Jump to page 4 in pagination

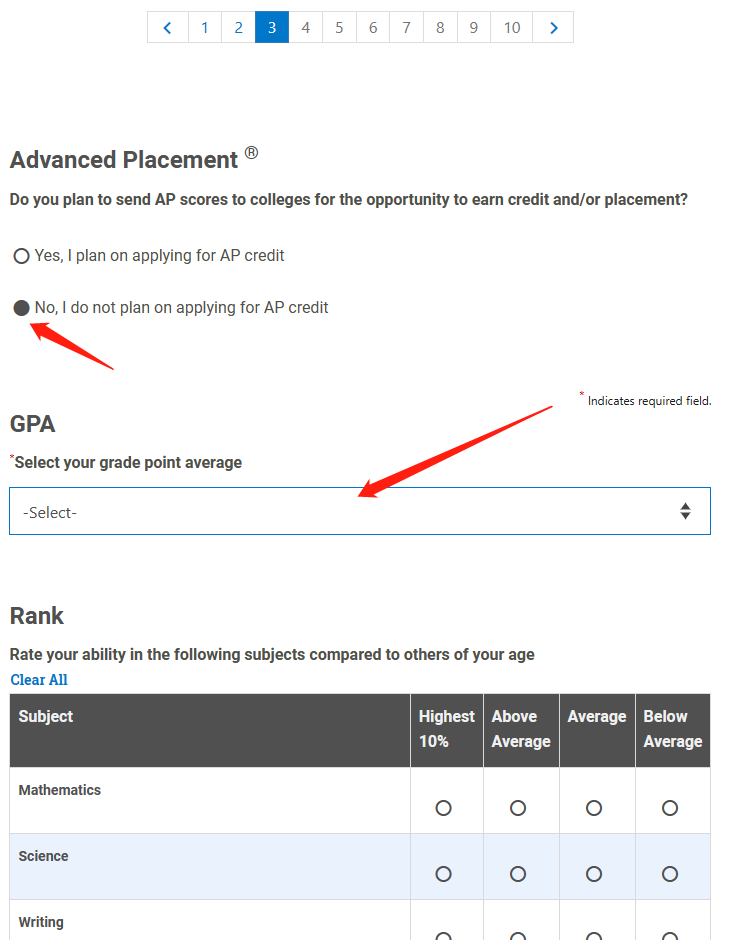[x=306, y=27]
